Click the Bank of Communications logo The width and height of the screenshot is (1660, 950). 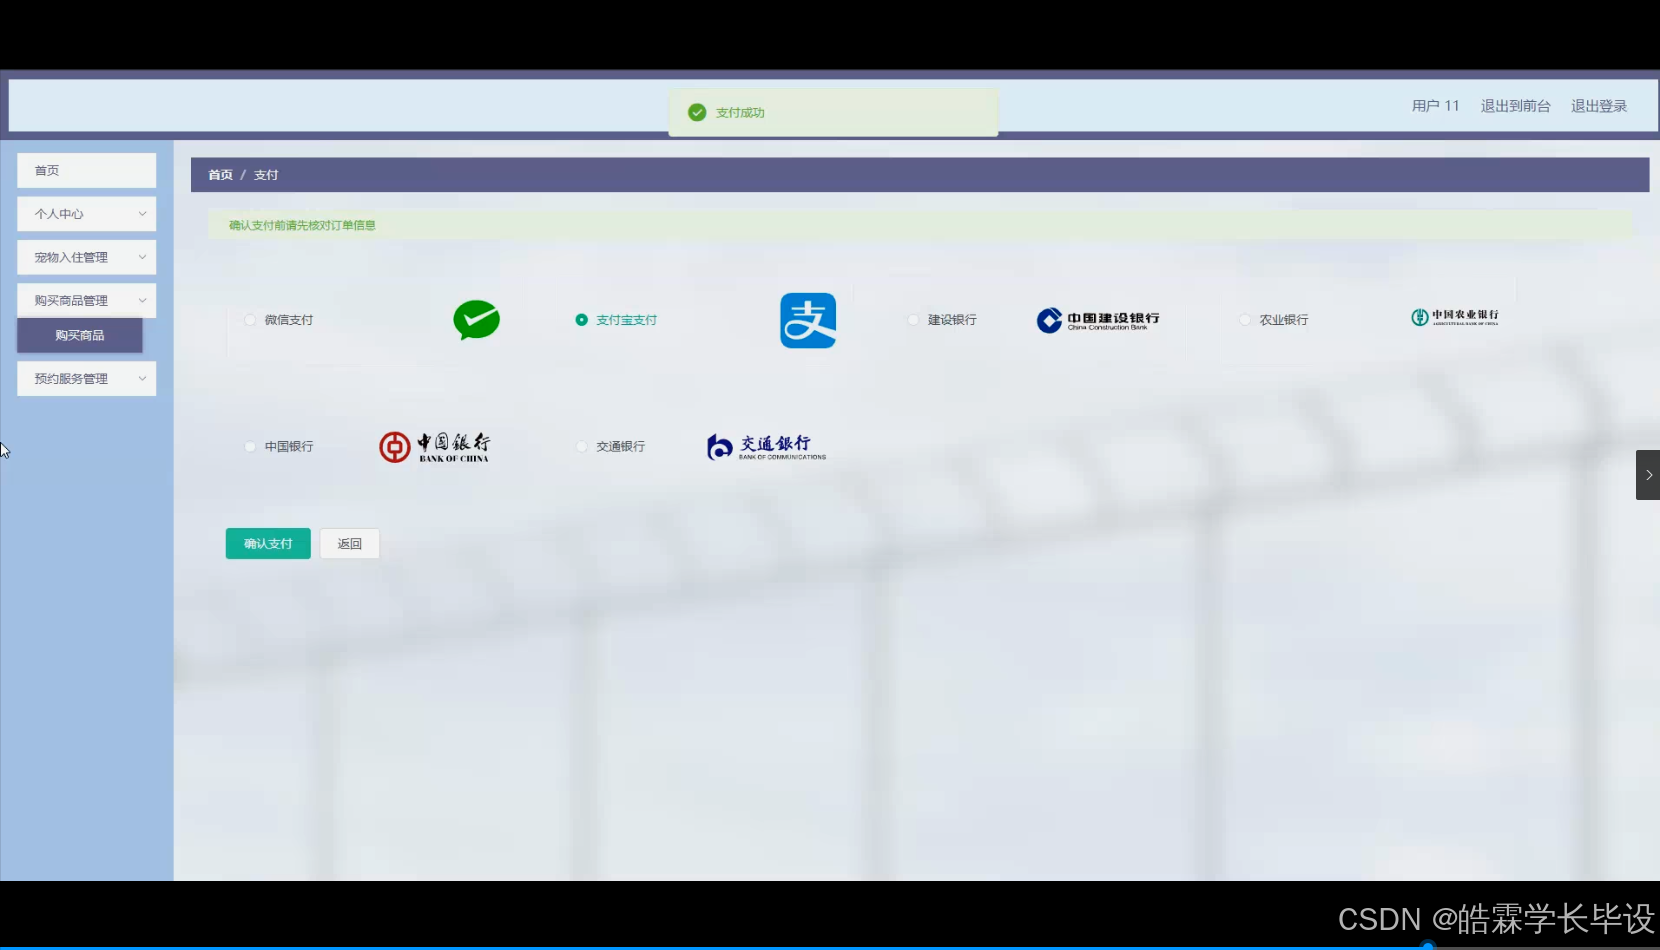click(767, 446)
